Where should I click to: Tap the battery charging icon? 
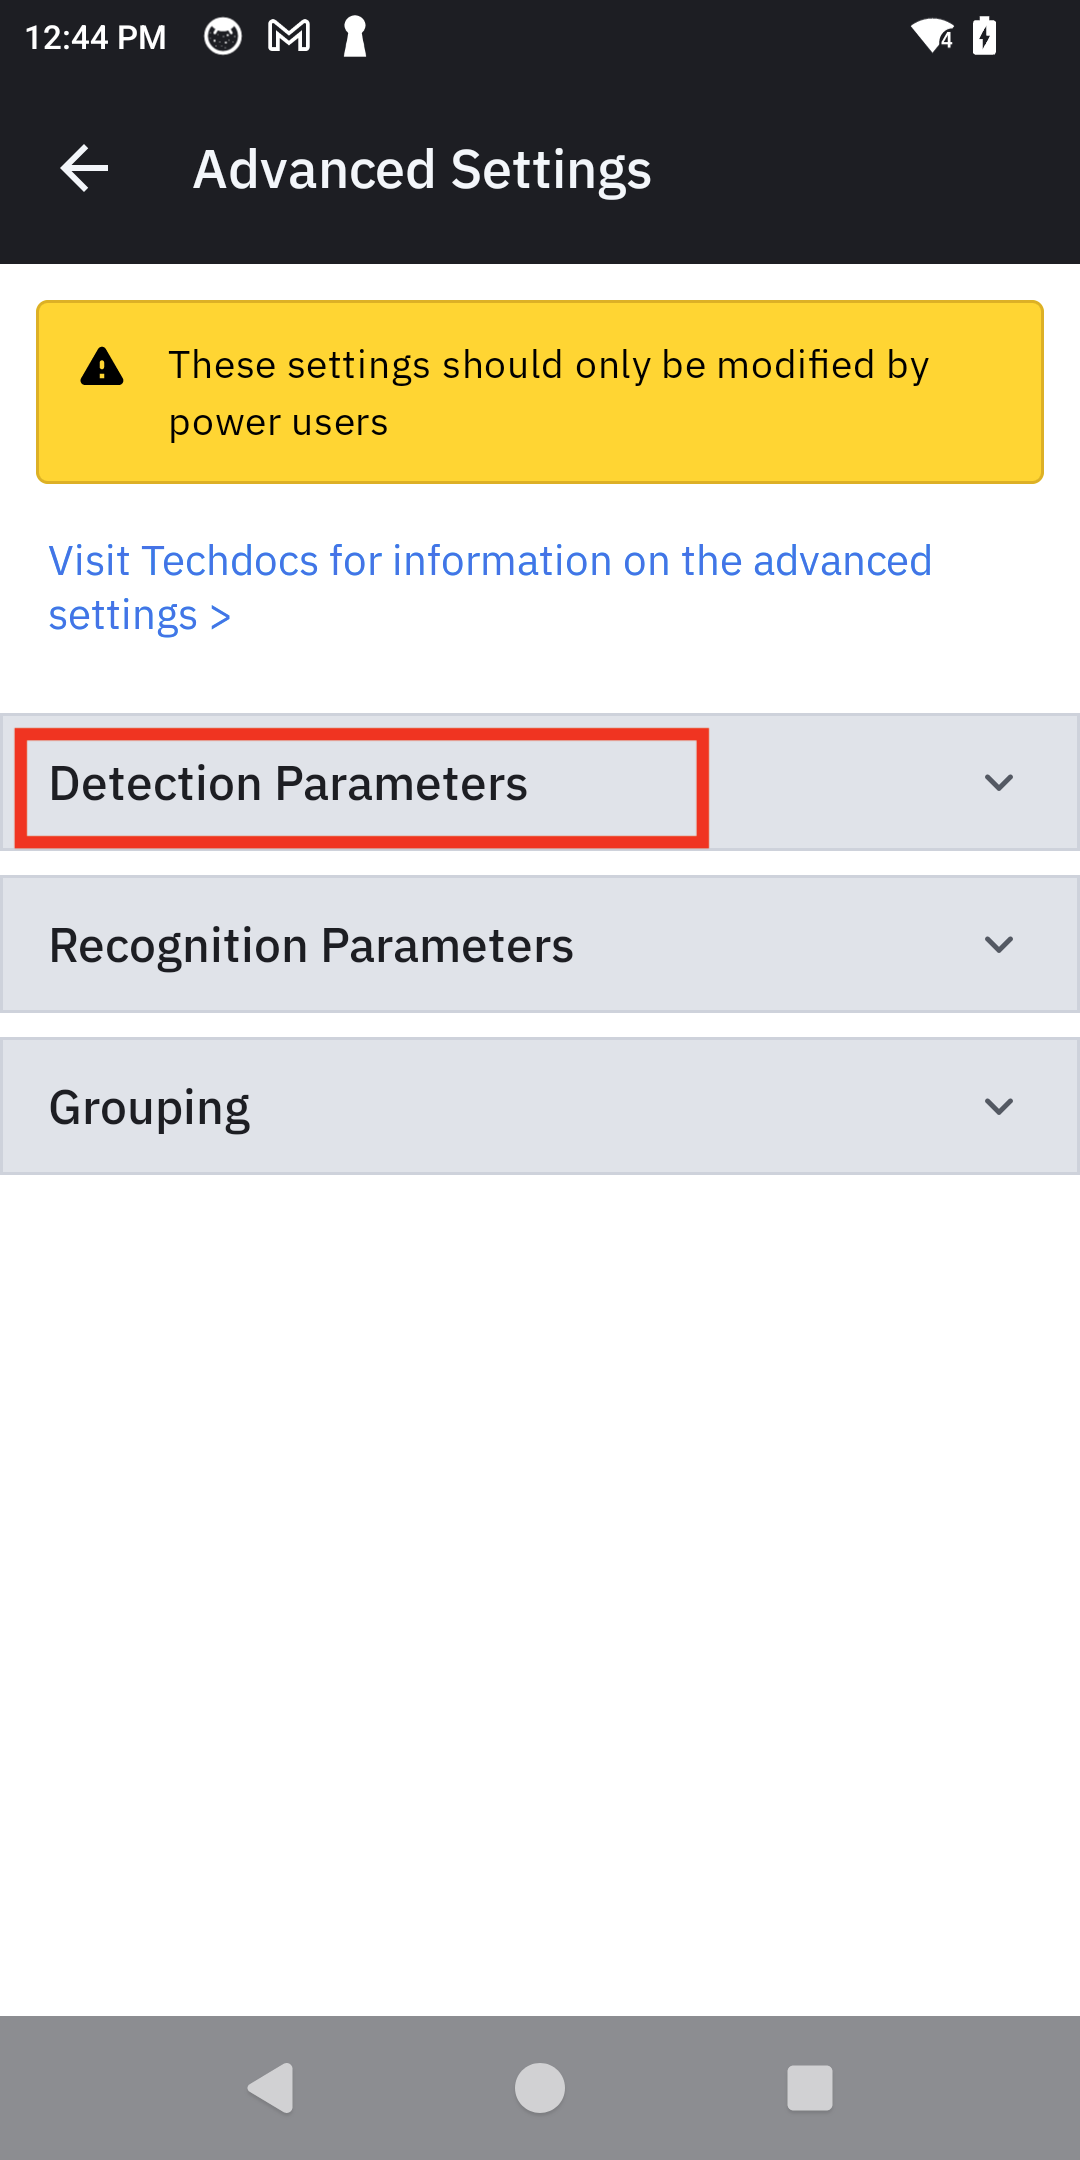click(x=985, y=36)
